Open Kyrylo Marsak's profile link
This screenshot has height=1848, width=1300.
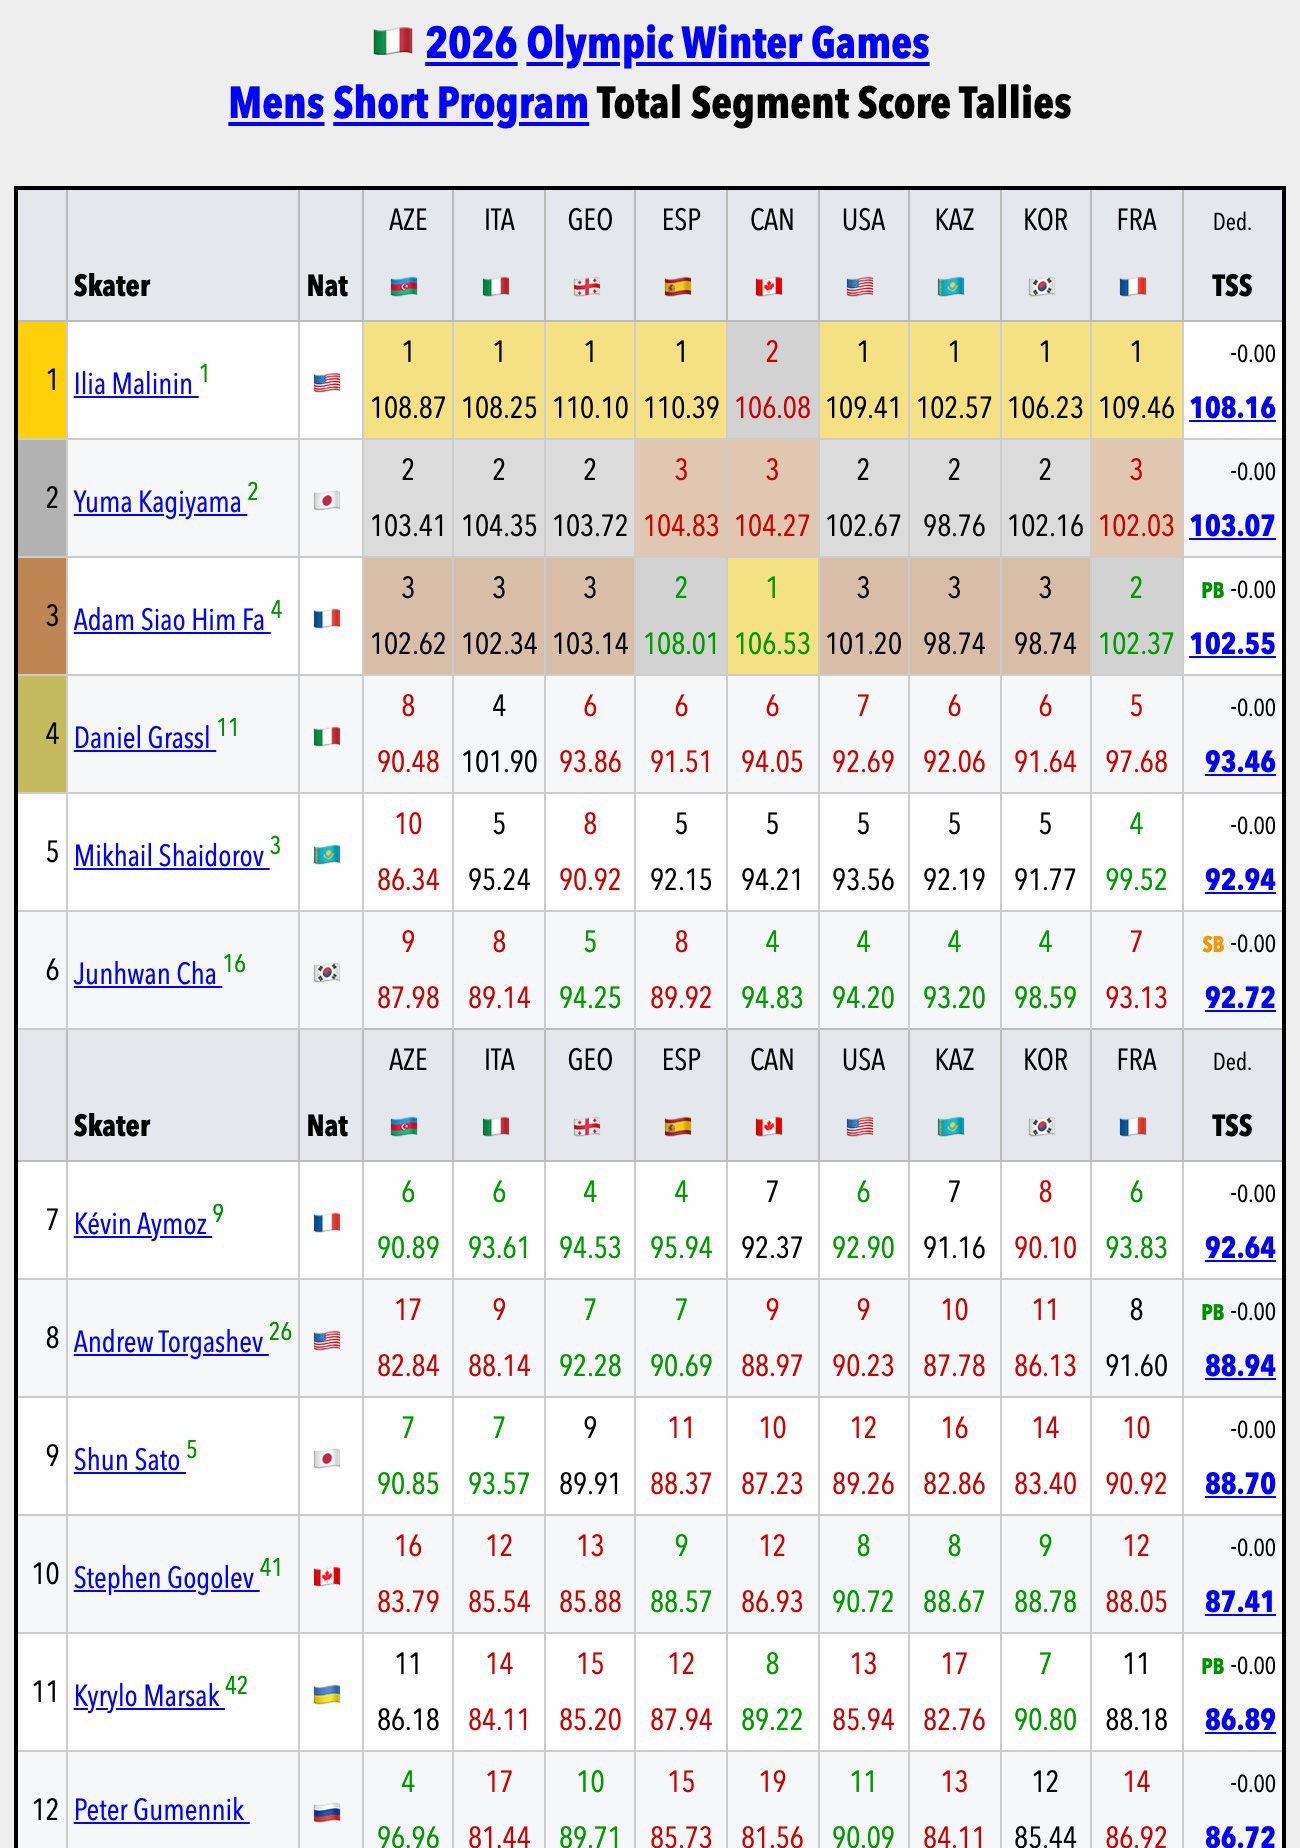click(x=148, y=1696)
